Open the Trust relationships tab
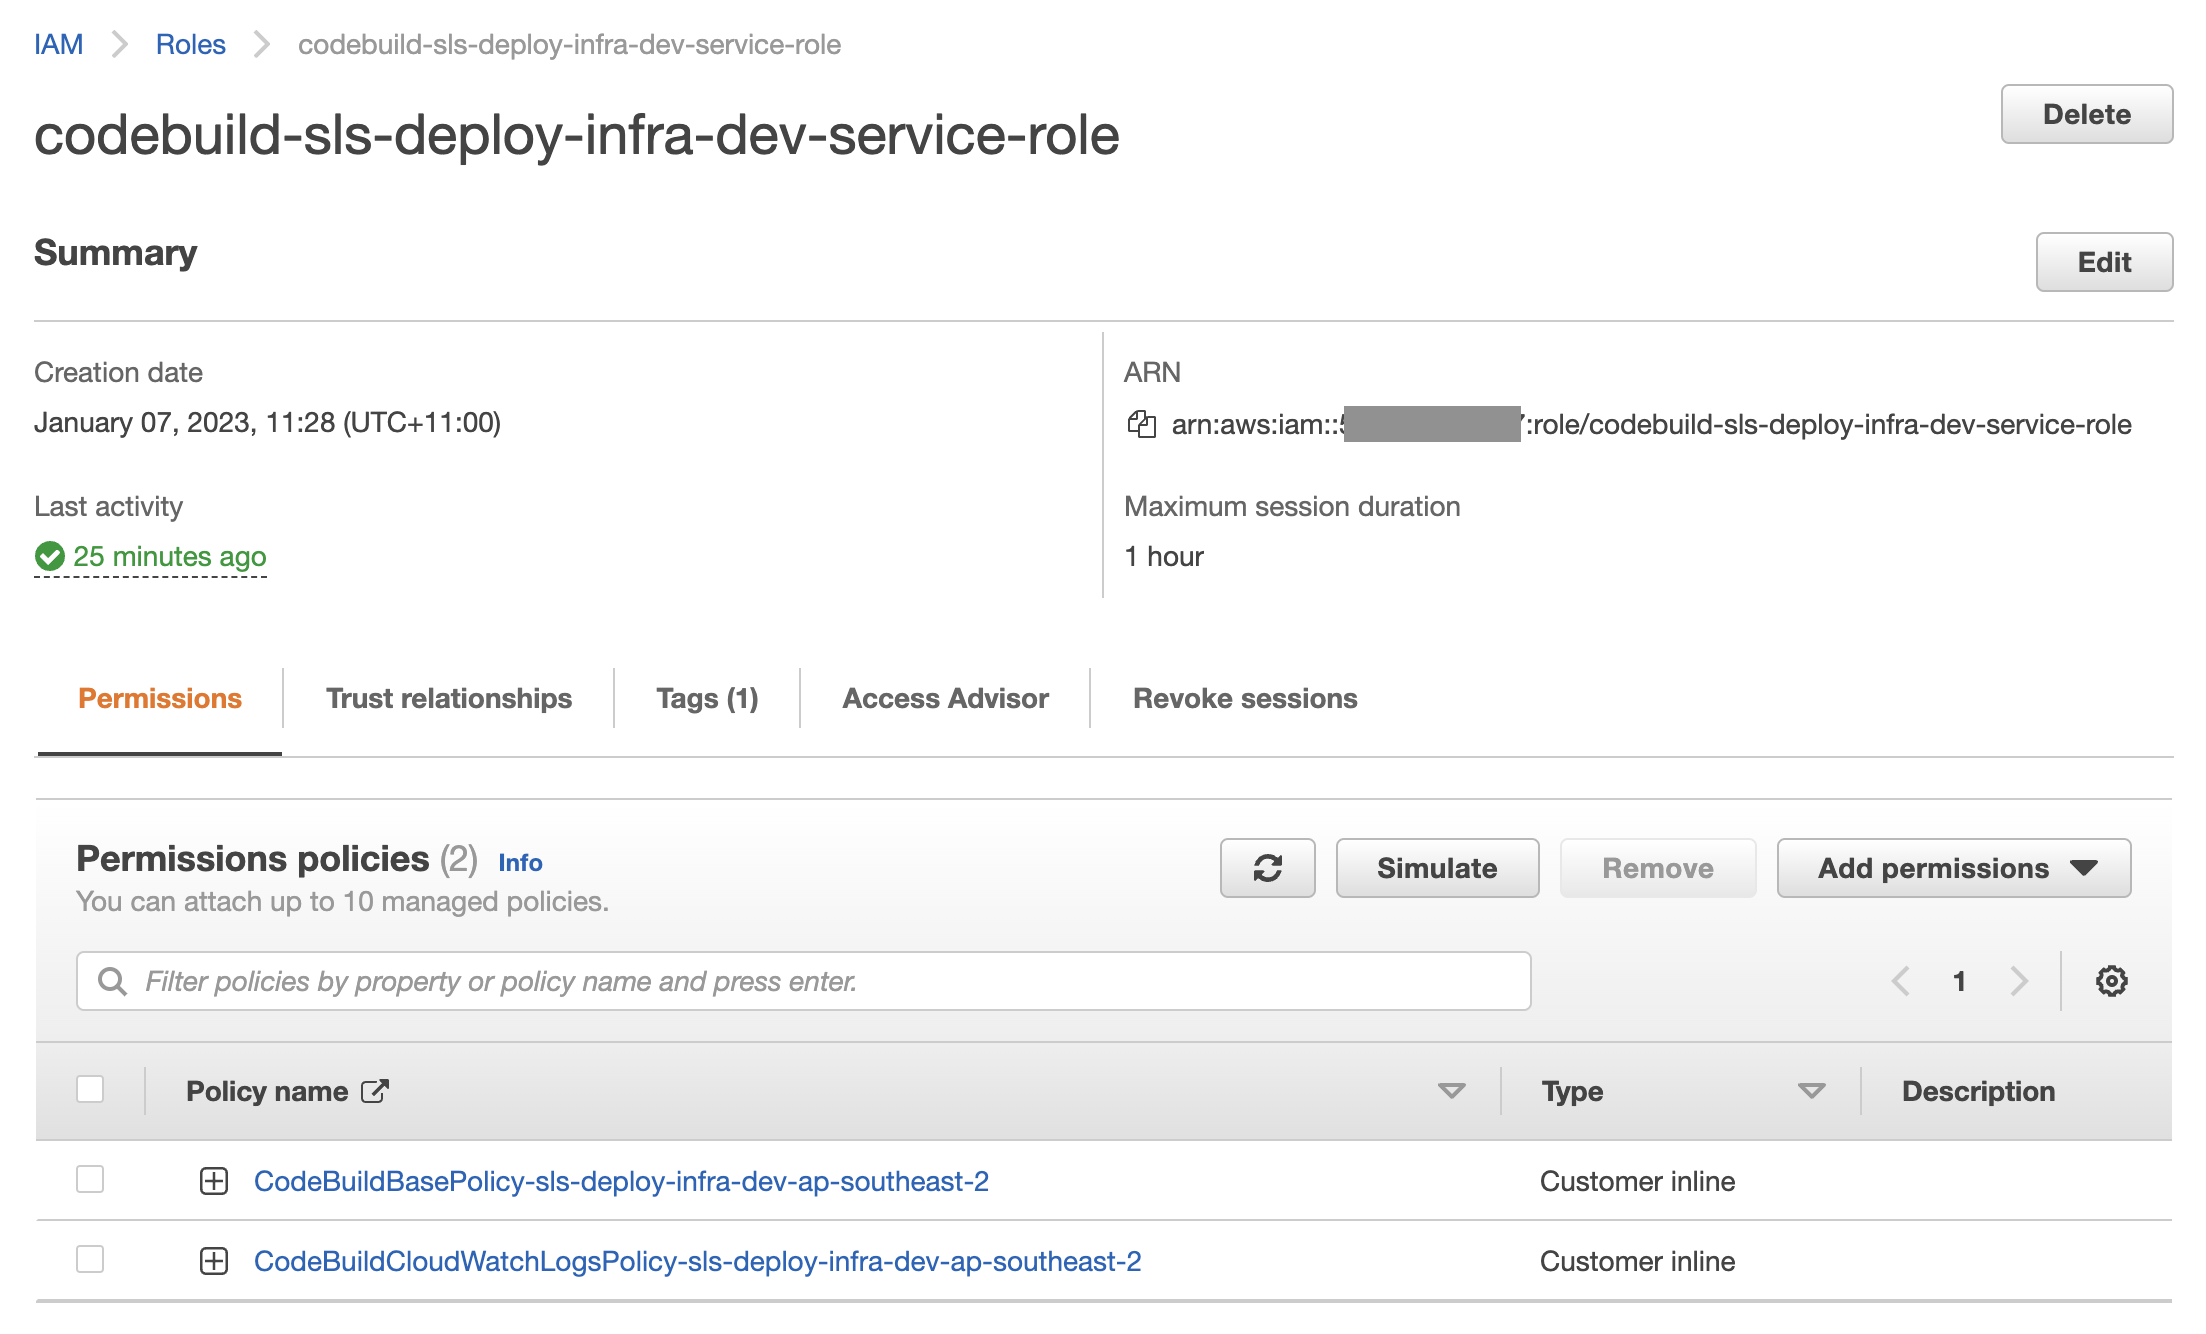 pyautogui.click(x=449, y=698)
